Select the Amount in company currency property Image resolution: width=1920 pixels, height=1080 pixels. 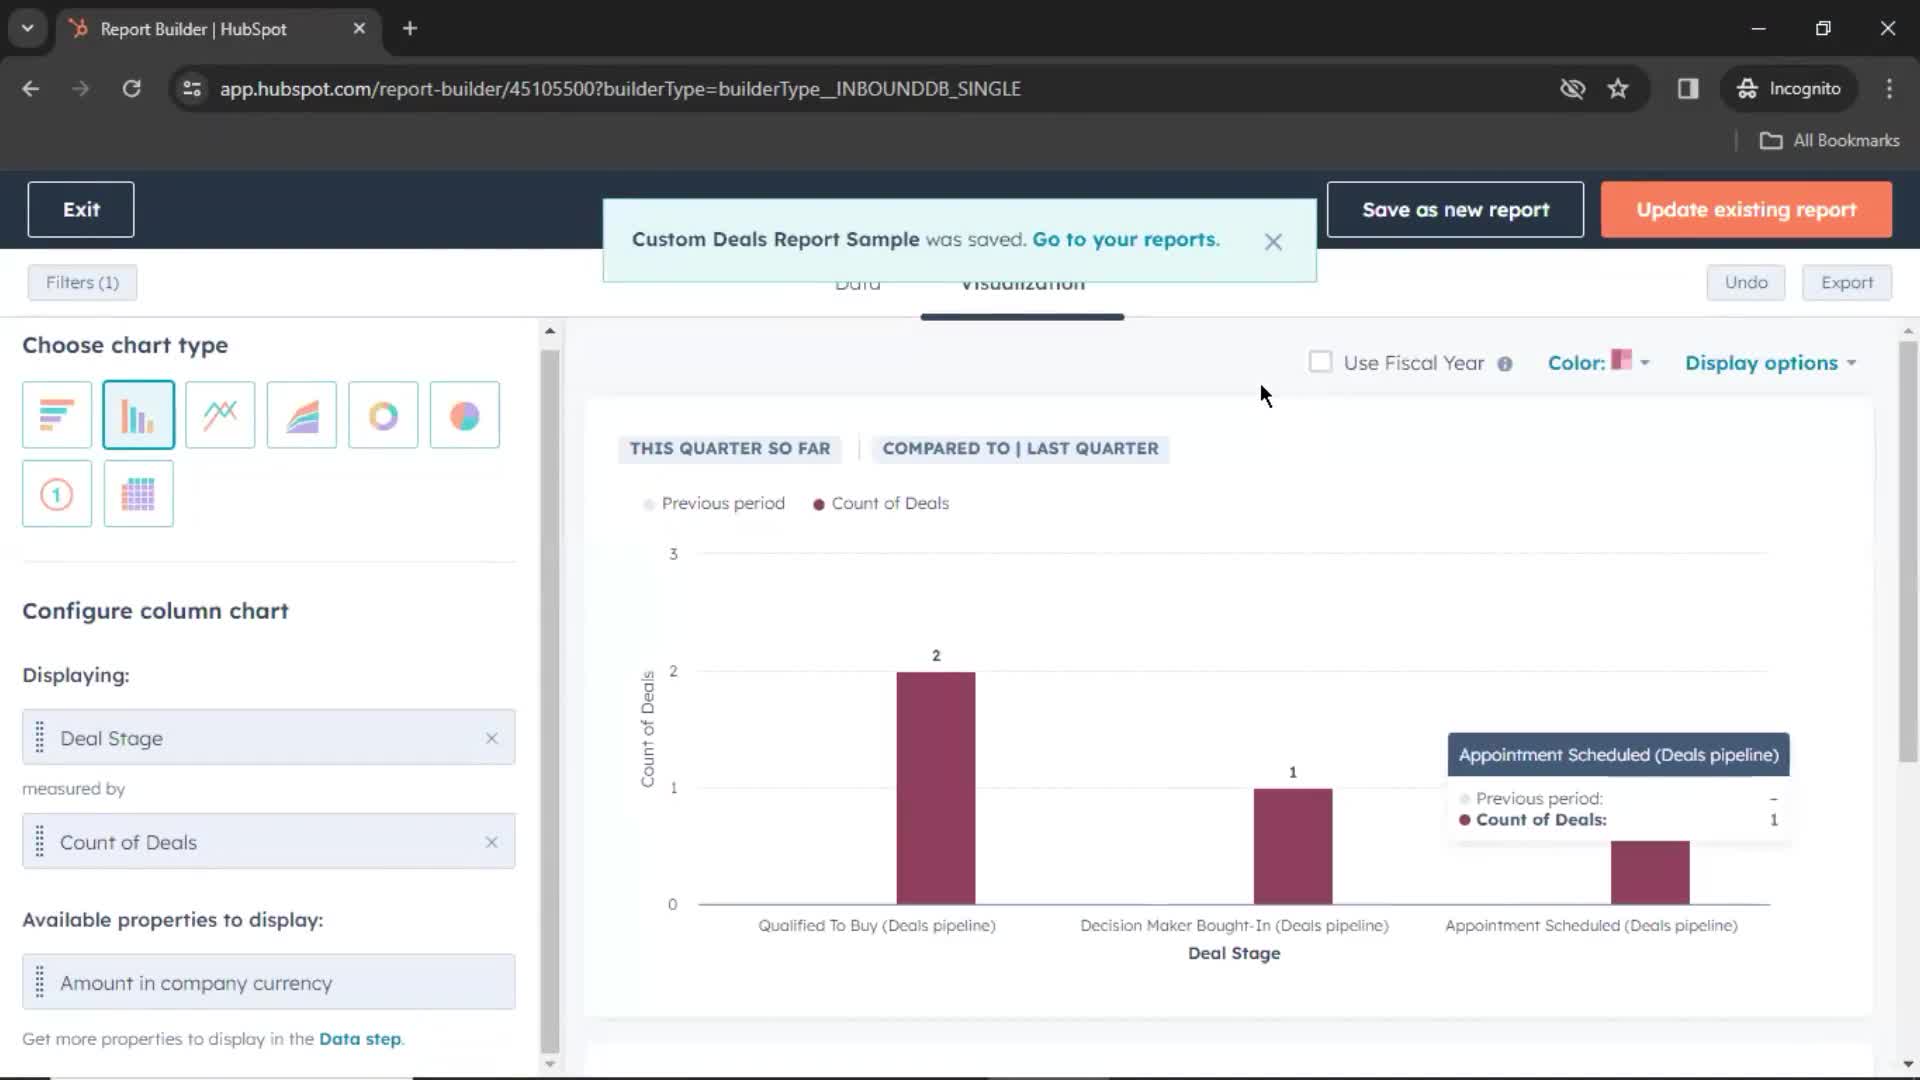269,983
